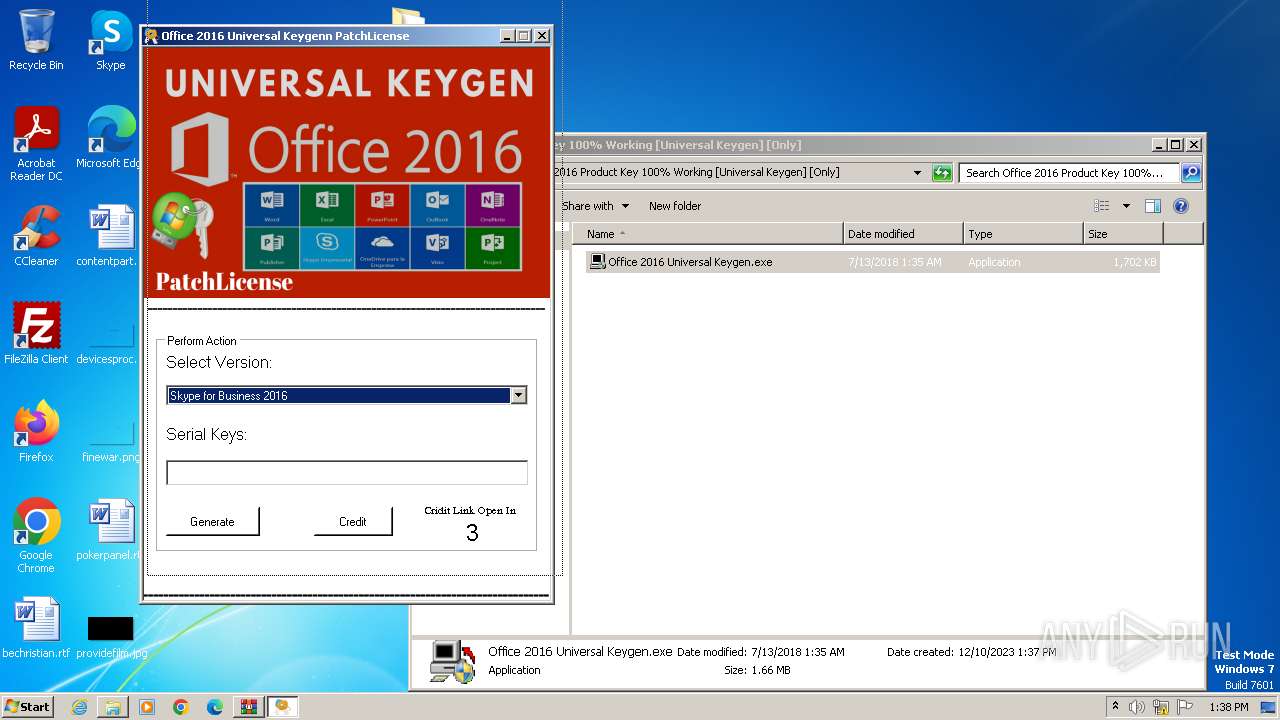Toggle the preview pane button

[1152, 206]
